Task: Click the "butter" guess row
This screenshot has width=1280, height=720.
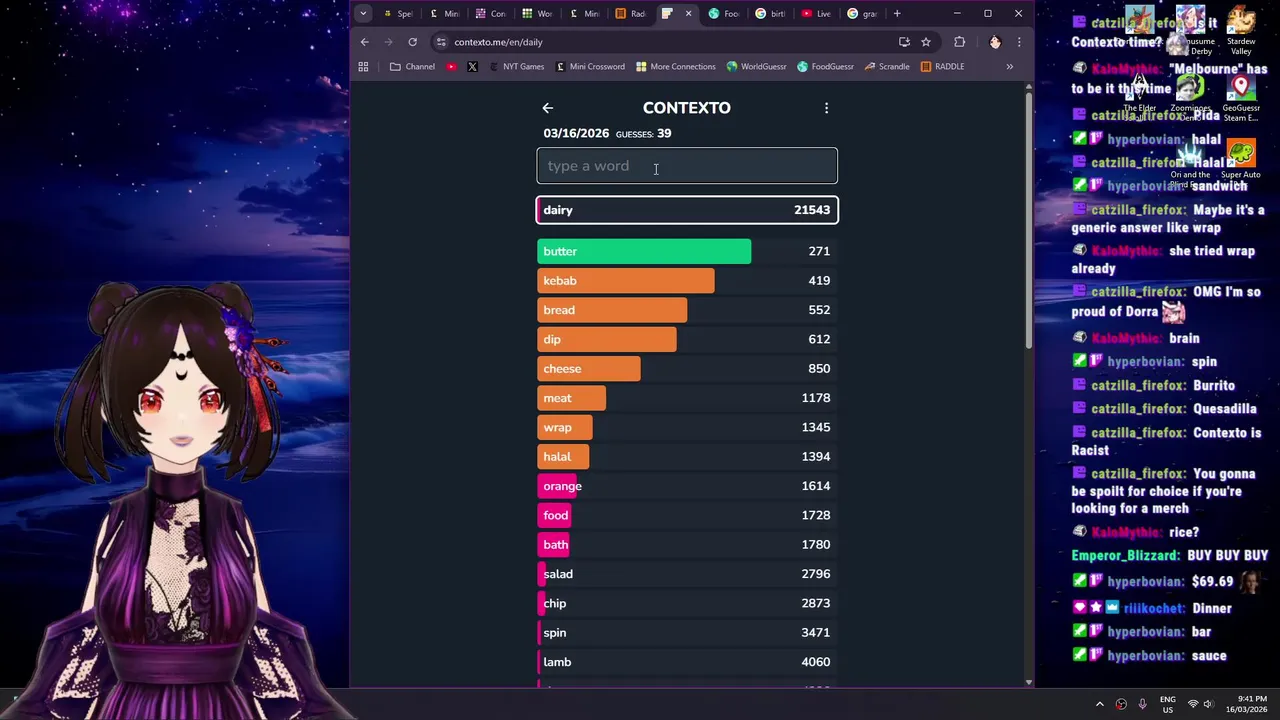Action: coord(687,251)
